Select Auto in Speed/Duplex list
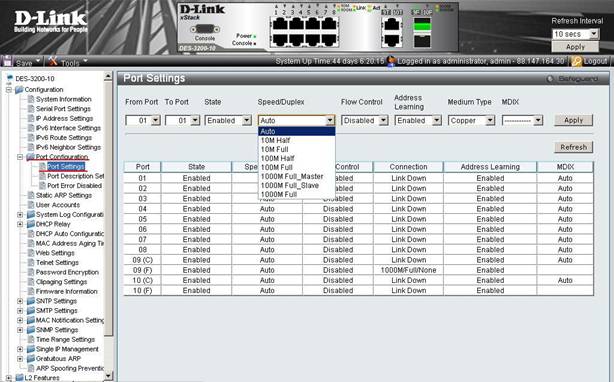This screenshot has height=382, width=614. 296,131
